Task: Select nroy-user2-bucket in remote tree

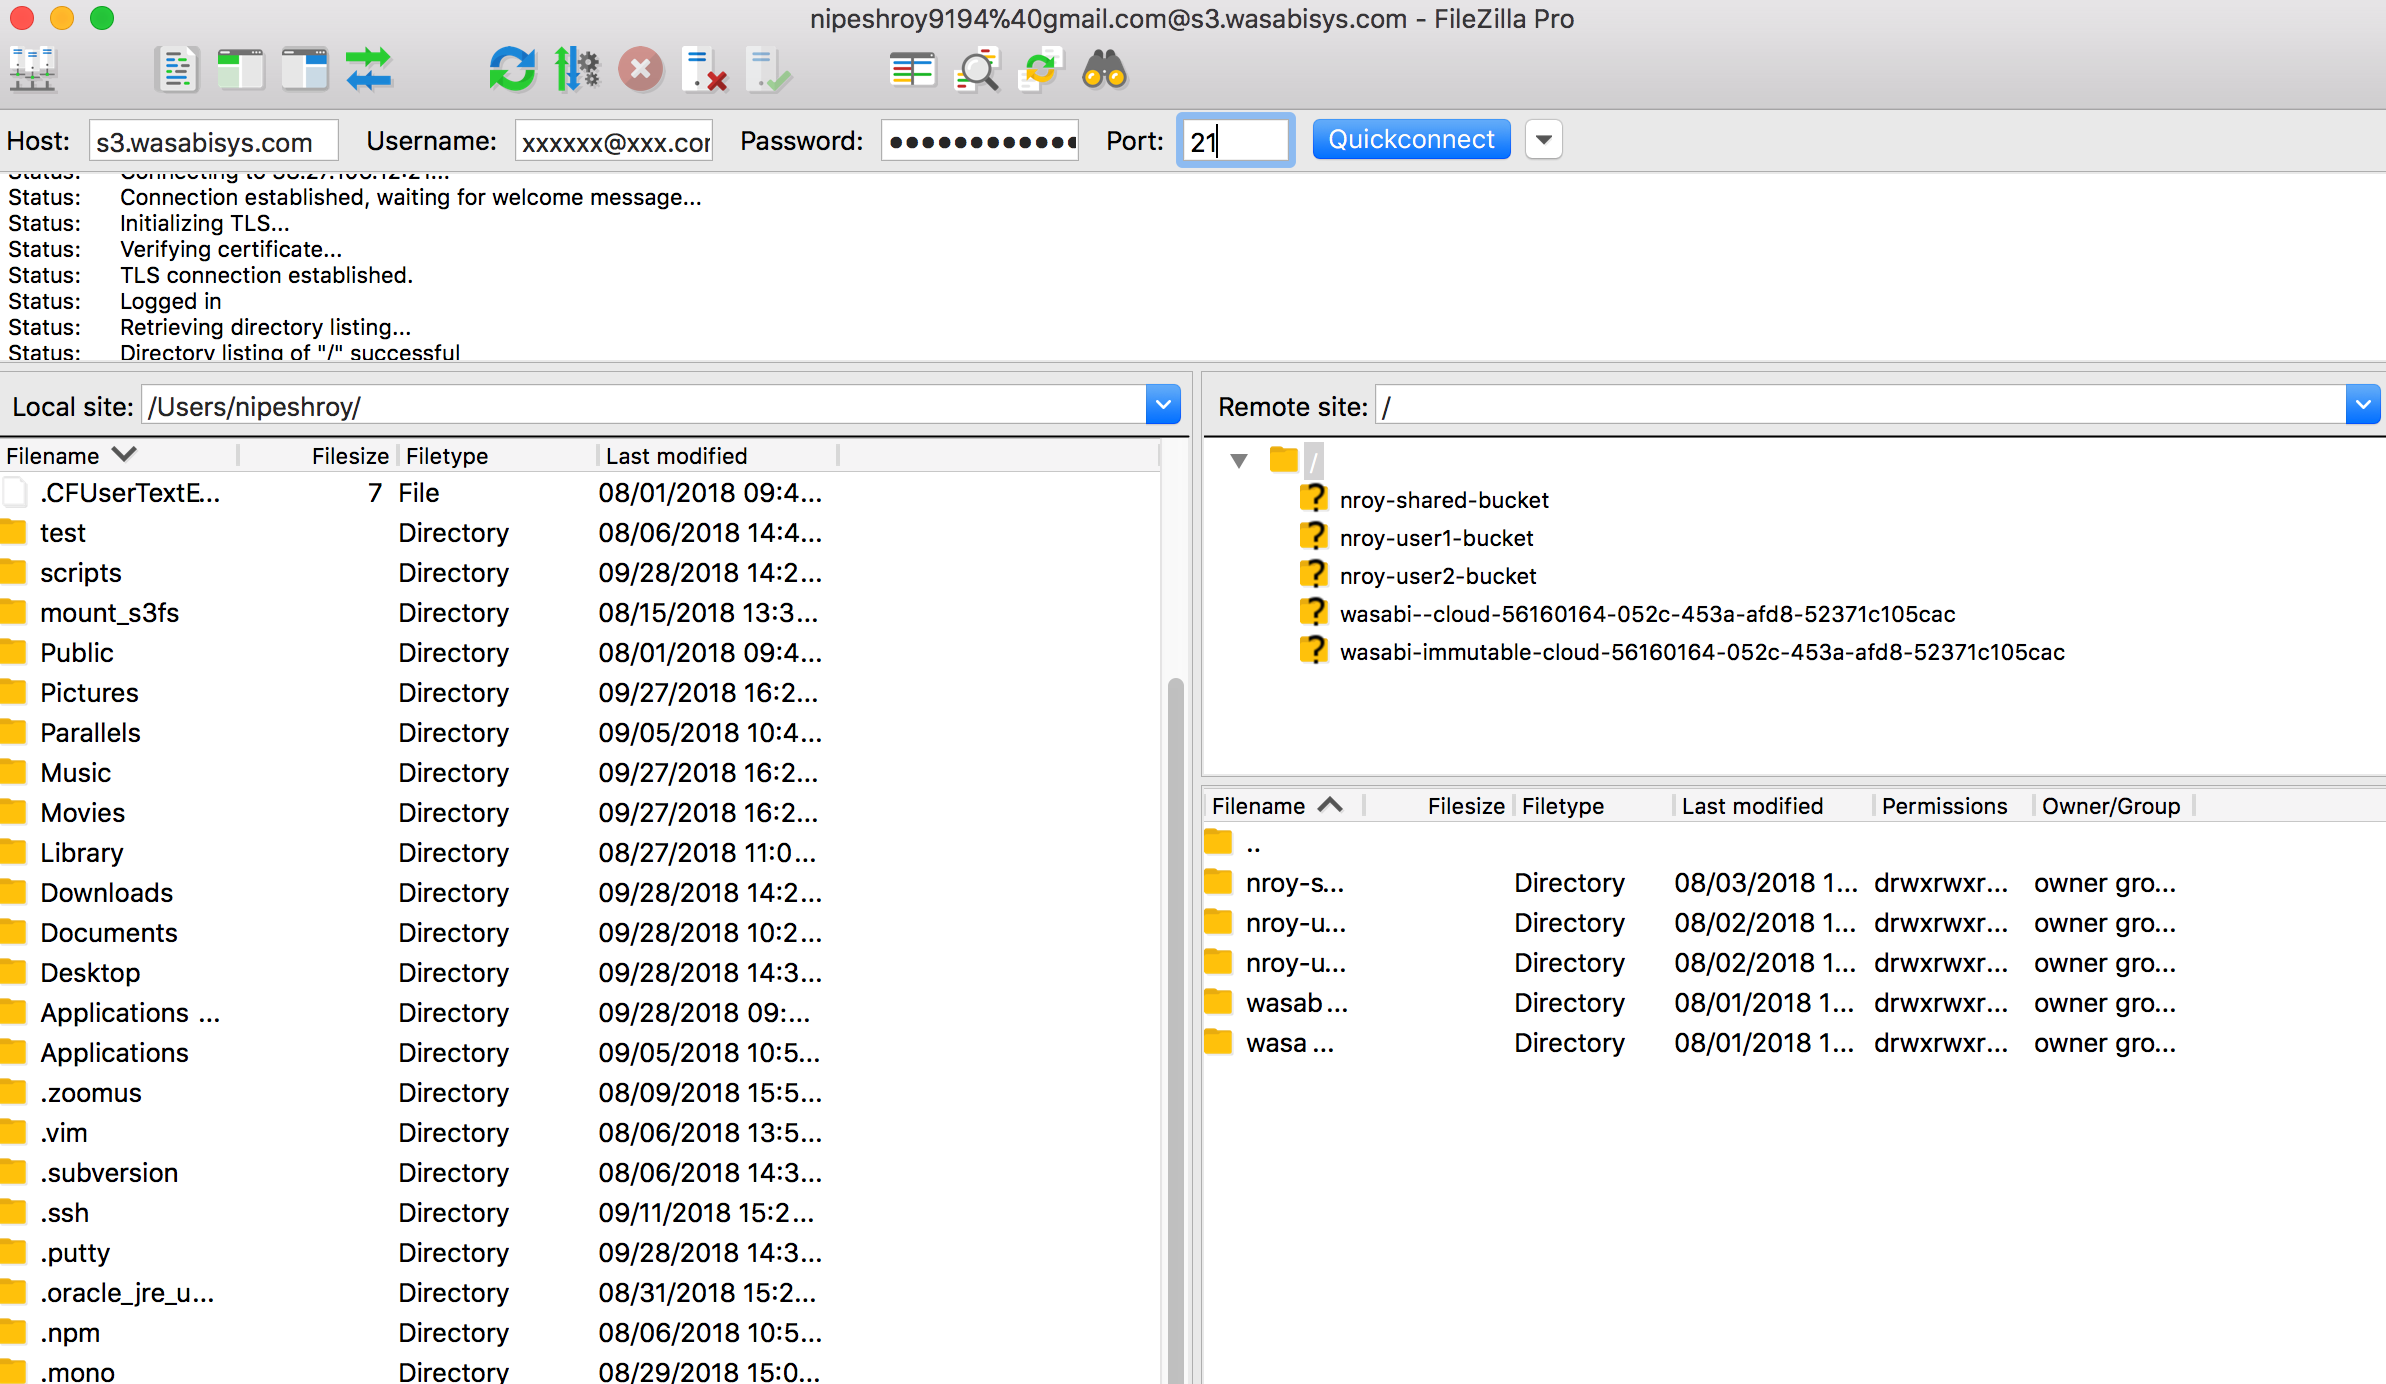Action: (1437, 576)
